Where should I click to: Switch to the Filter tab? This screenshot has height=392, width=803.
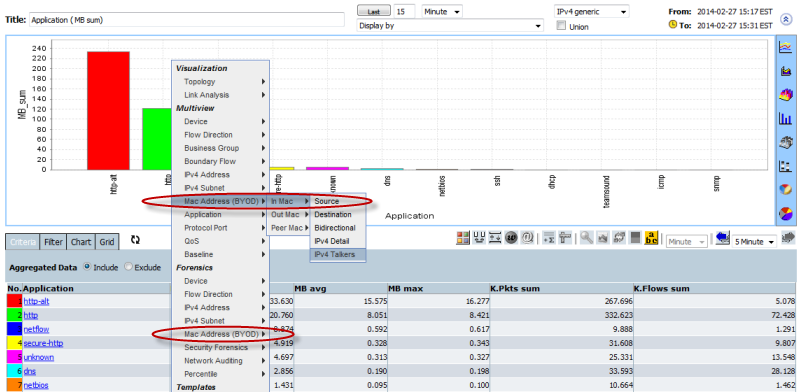point(53,242)
